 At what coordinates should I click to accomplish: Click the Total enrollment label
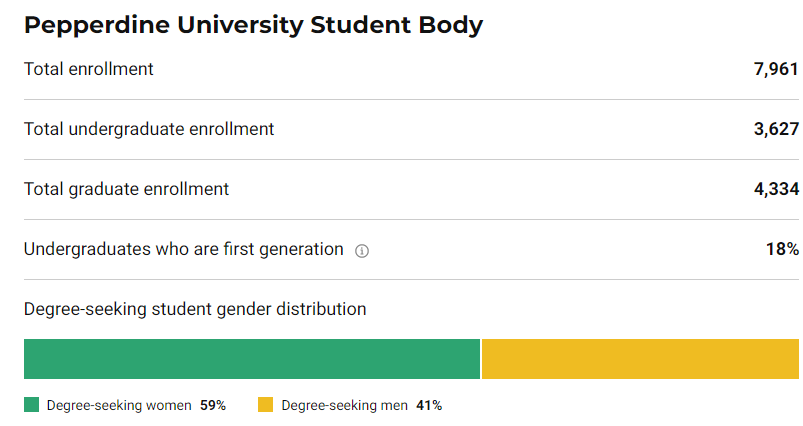[x=89, y=69]
